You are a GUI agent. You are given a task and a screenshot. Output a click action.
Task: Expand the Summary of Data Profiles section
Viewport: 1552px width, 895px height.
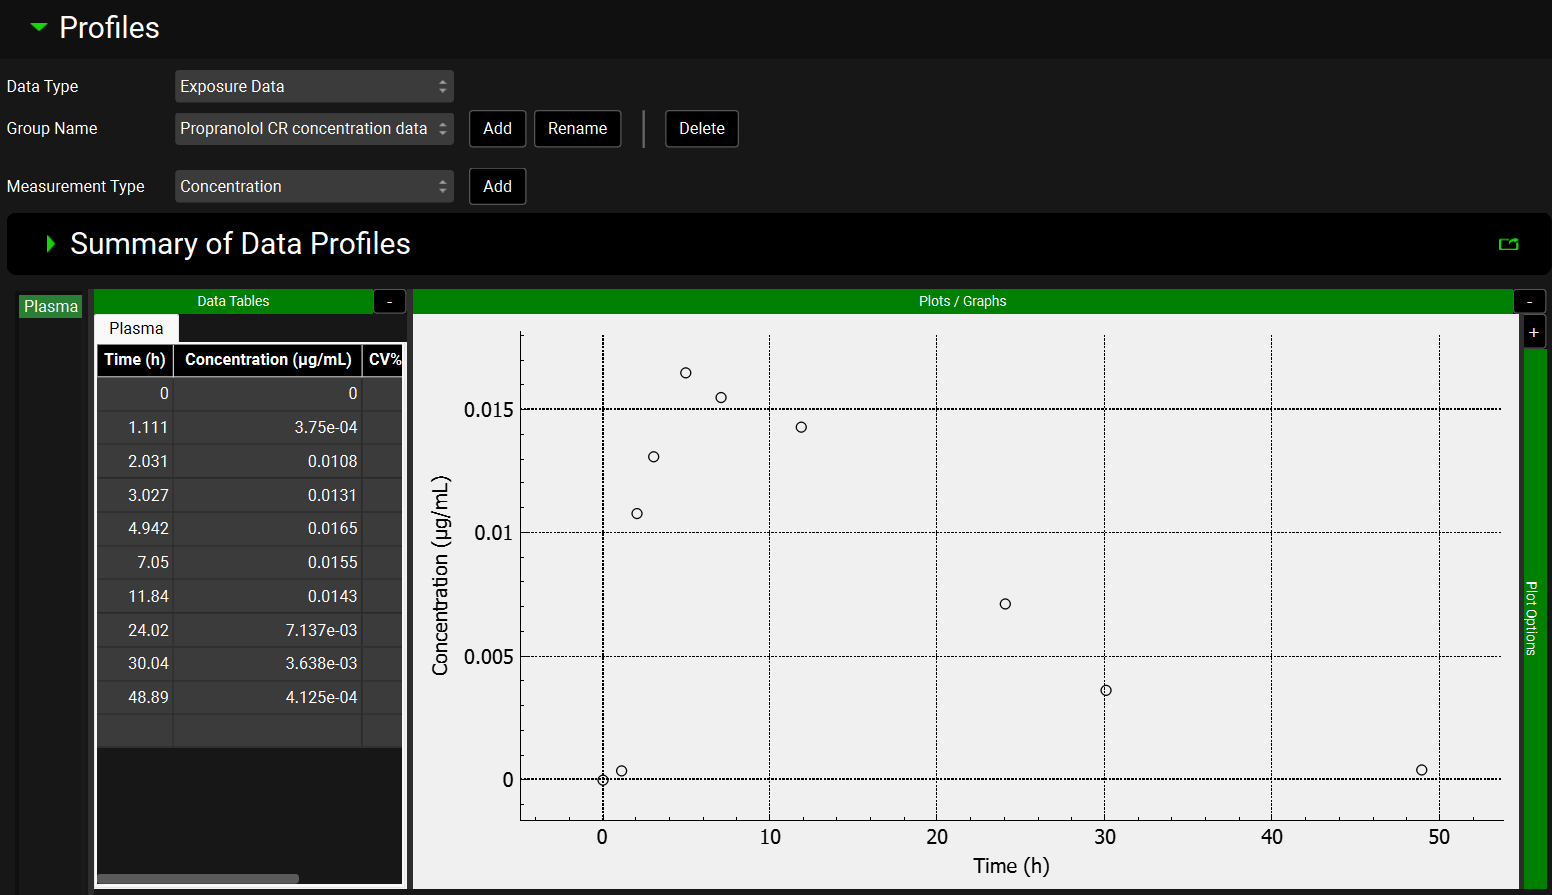[51, 244]
